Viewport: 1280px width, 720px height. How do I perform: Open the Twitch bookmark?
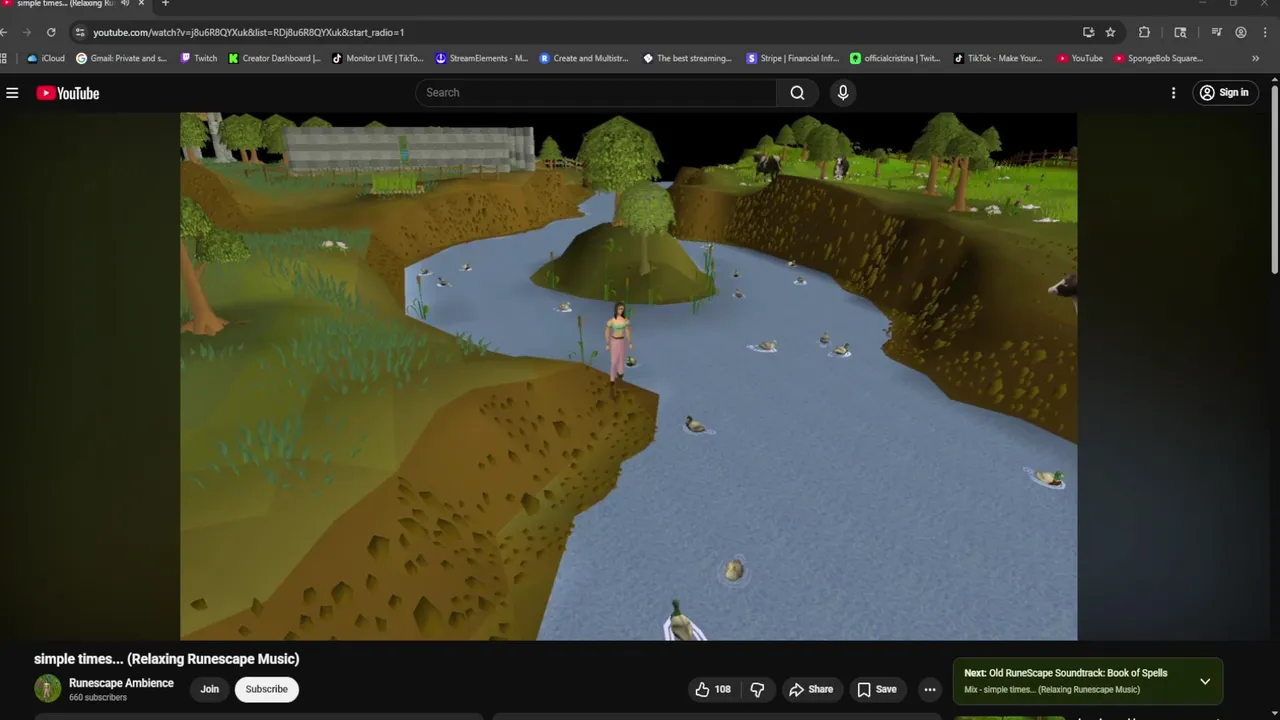[x=198, y=58]
